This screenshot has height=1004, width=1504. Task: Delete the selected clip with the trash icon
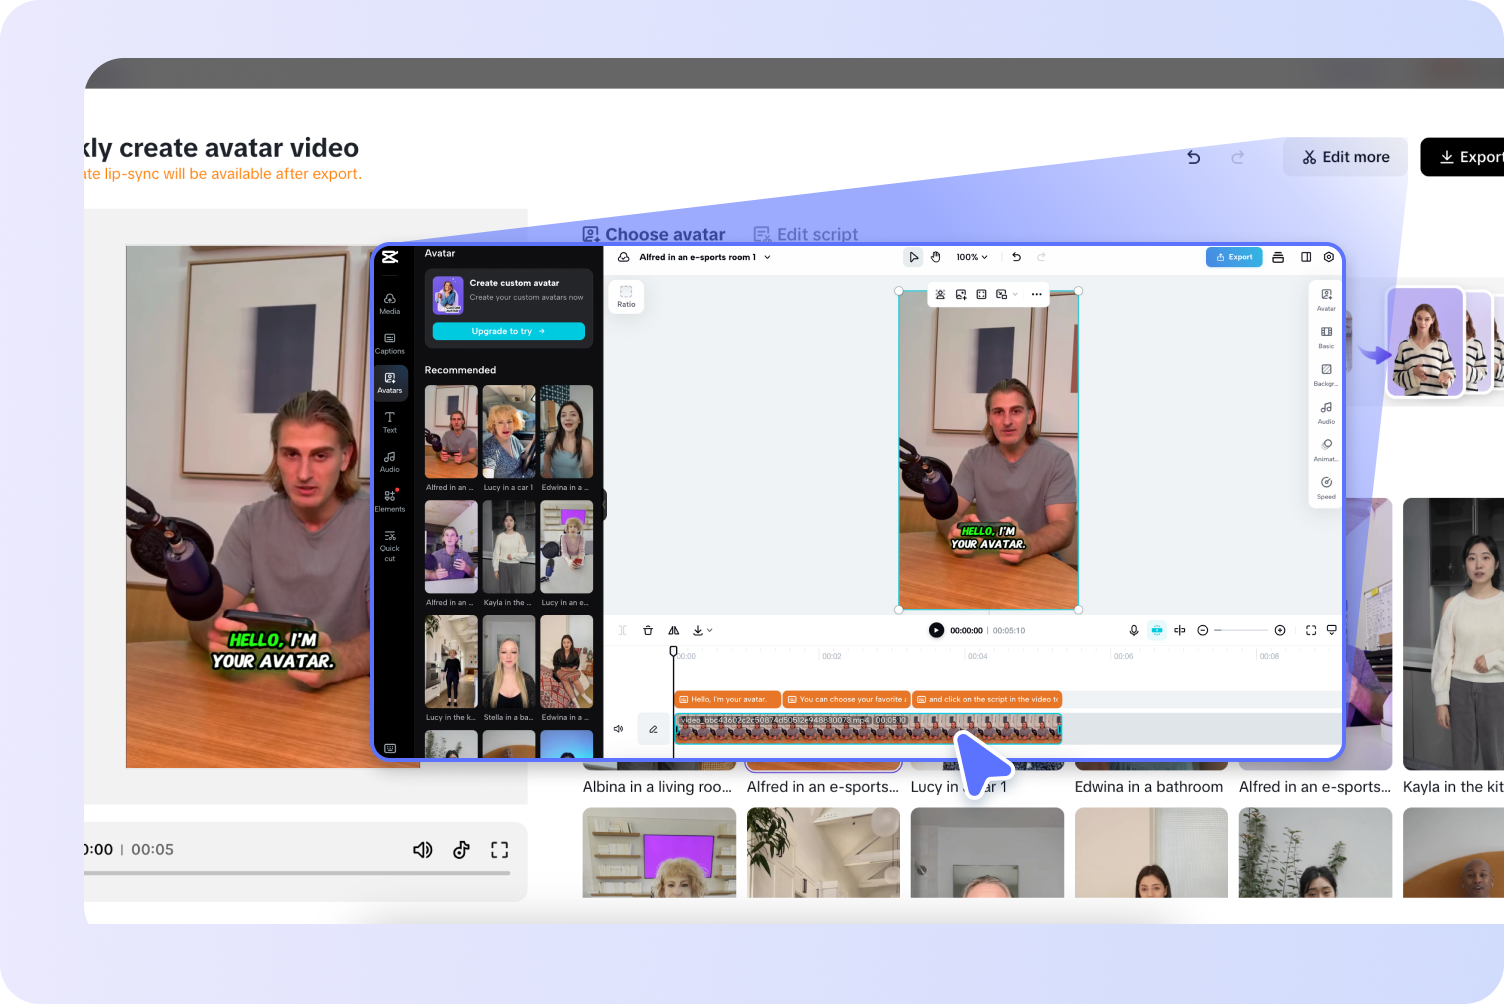coord(648,630)
